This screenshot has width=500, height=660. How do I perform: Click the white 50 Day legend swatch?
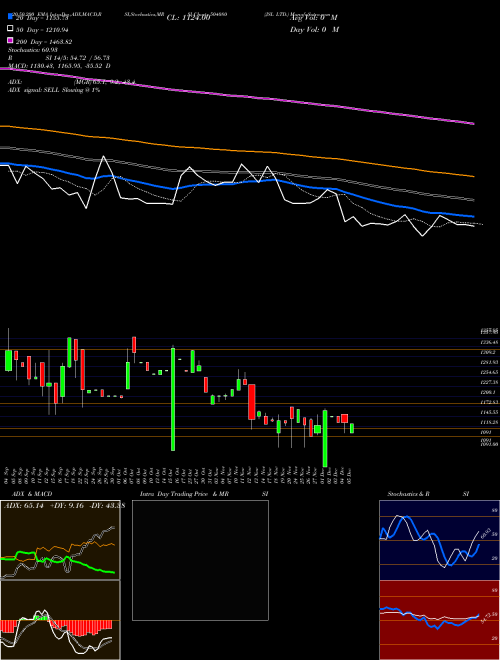pyautogui.click(x=10, y=29)
